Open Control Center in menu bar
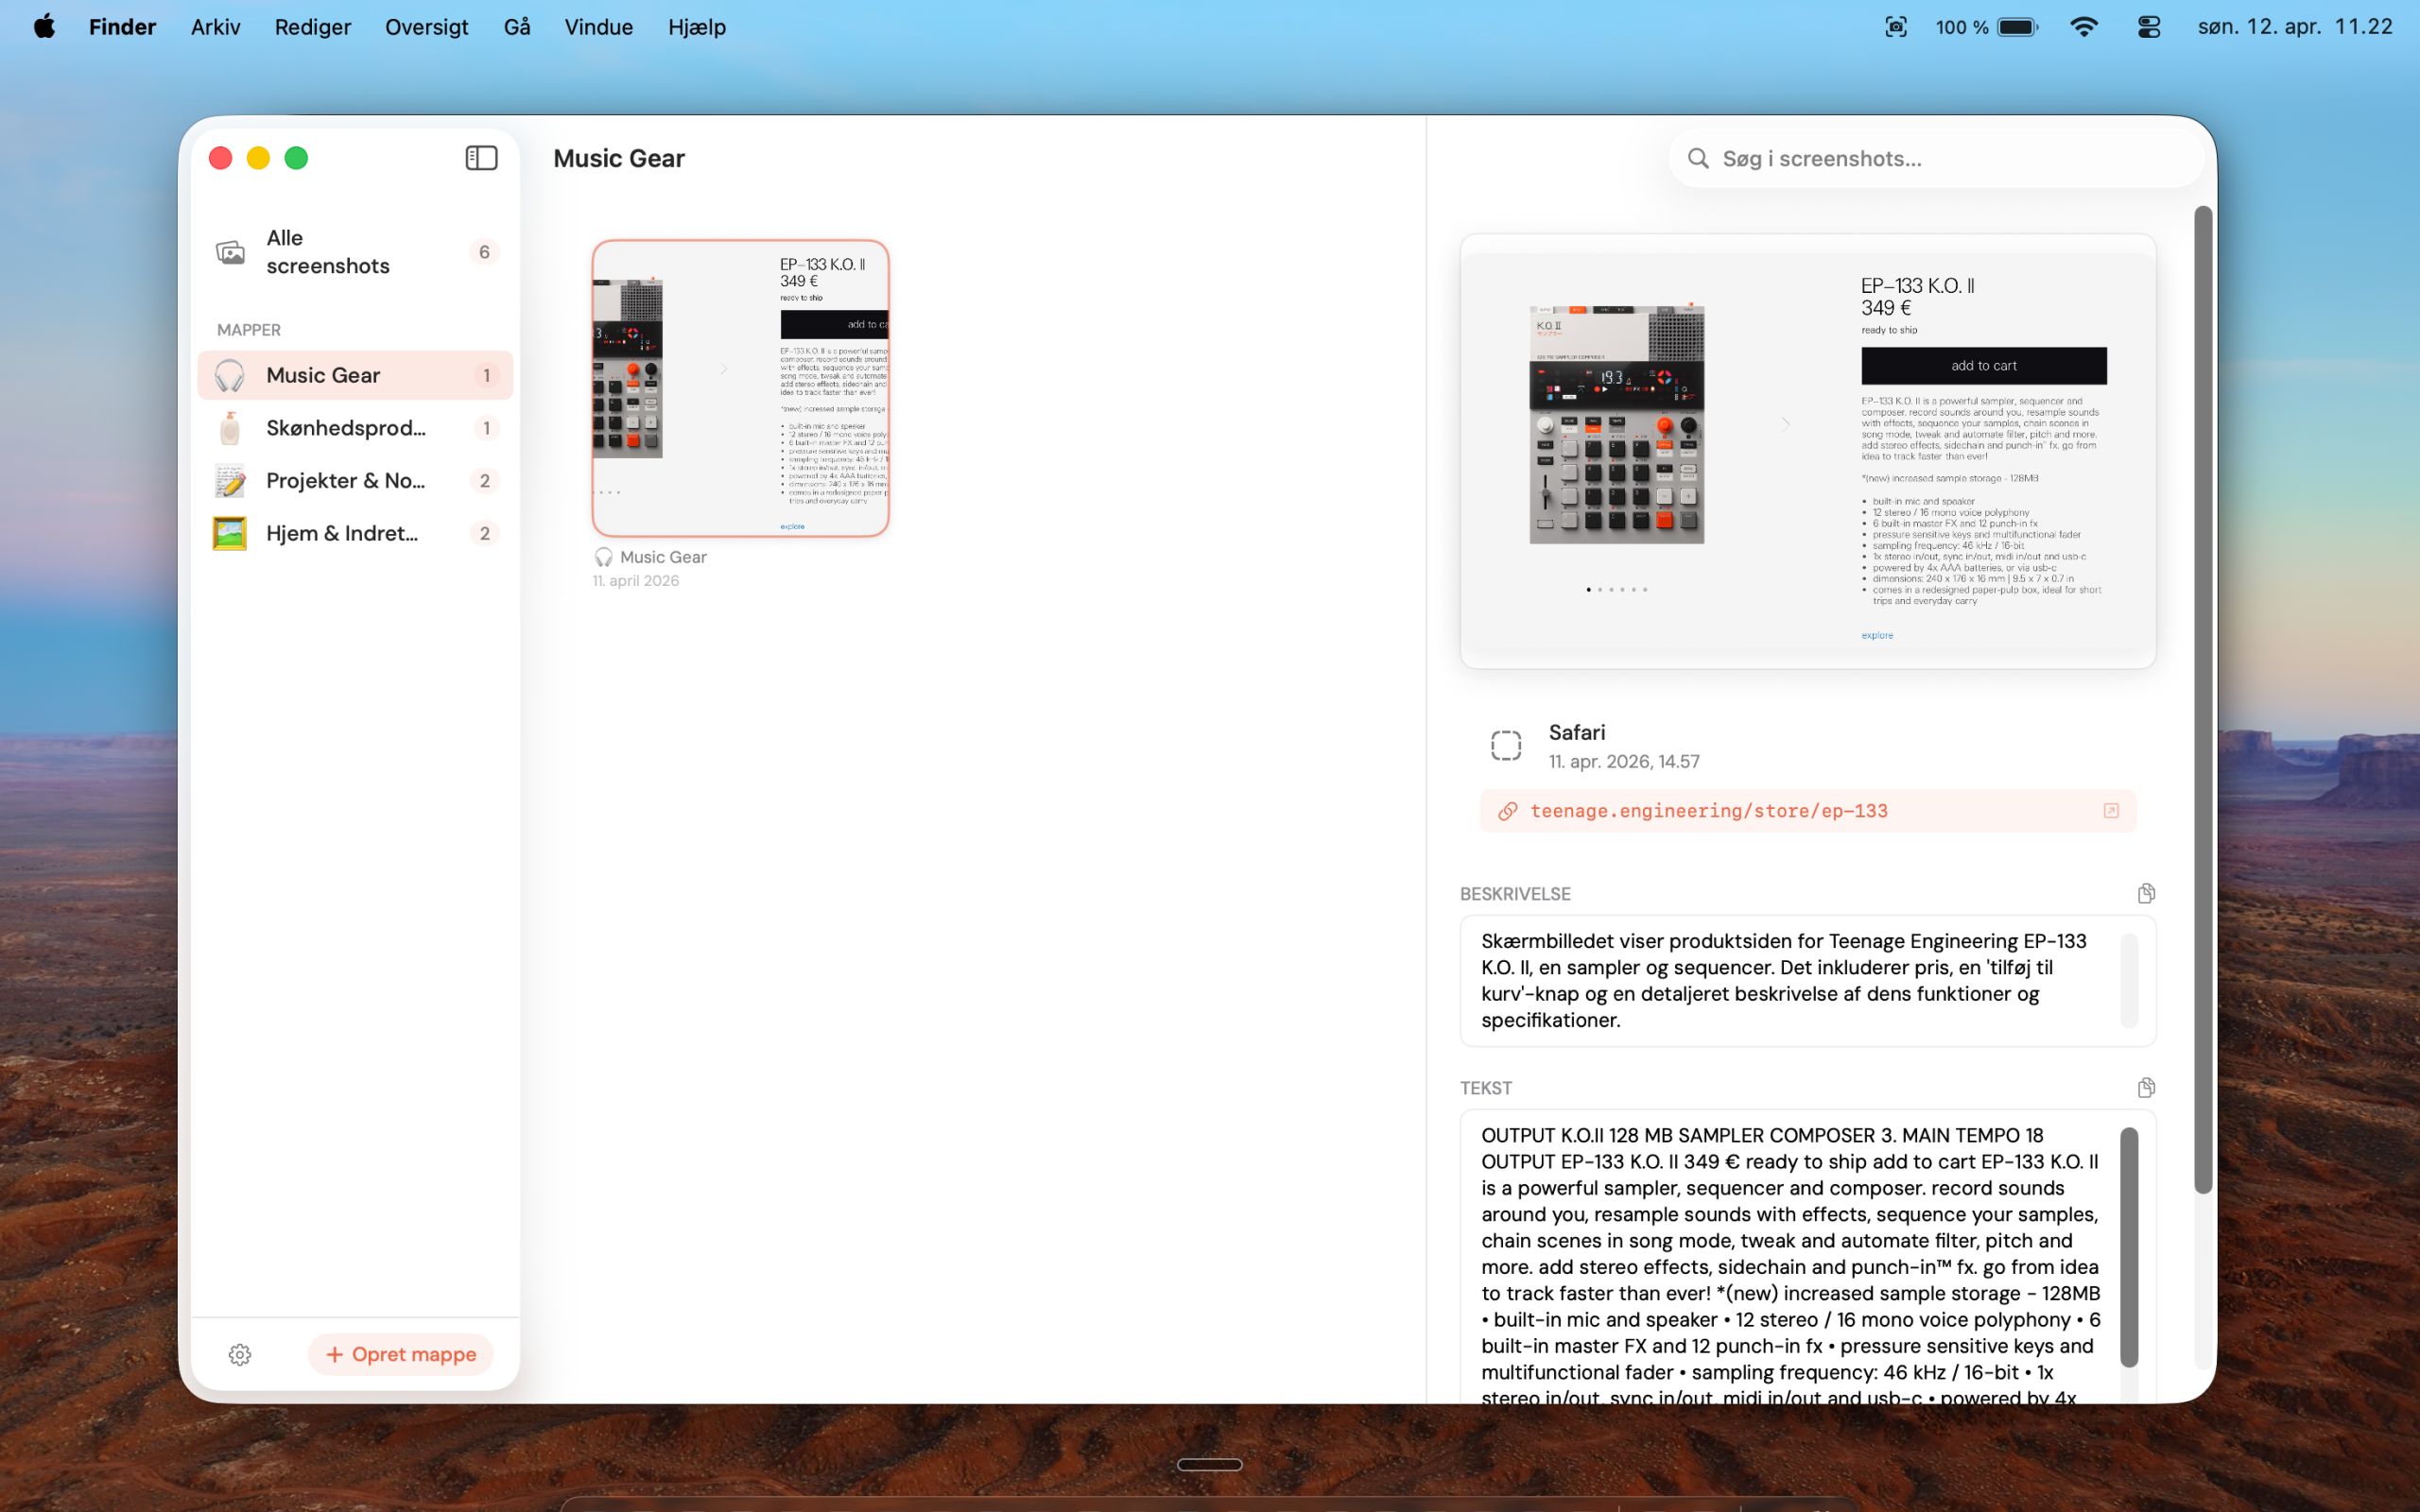This screenshot has height=1512, width=2420. click(2148, 27)
